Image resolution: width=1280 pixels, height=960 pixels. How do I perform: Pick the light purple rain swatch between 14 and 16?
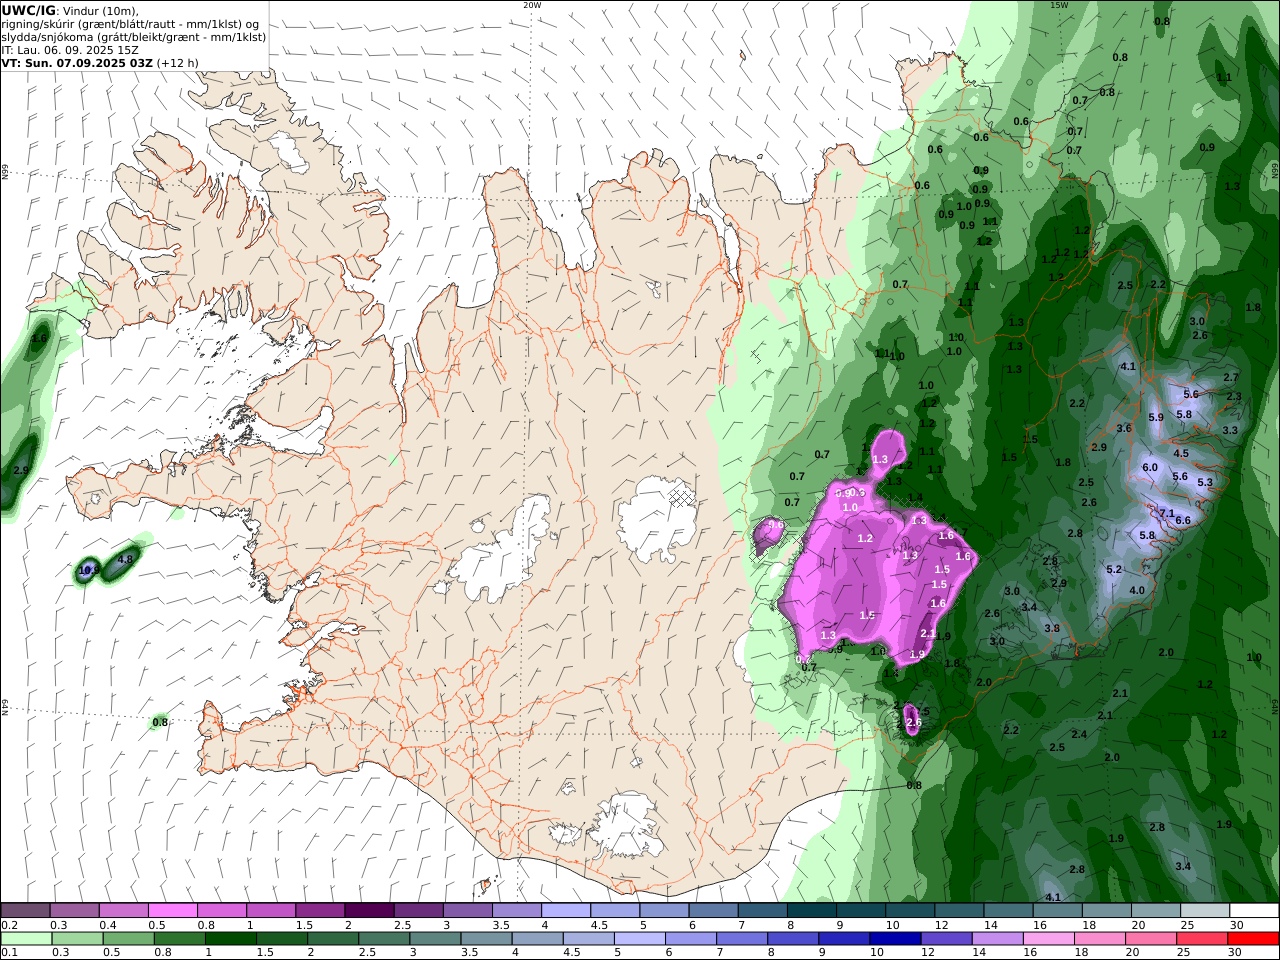pos(997,939)
